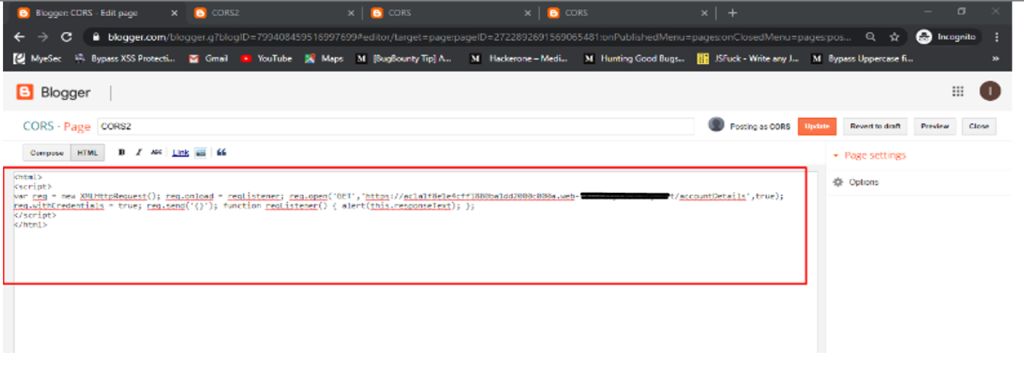Open the YouTube bookmark
Screen dimensions: 1024x374
(x=266, y=59)
